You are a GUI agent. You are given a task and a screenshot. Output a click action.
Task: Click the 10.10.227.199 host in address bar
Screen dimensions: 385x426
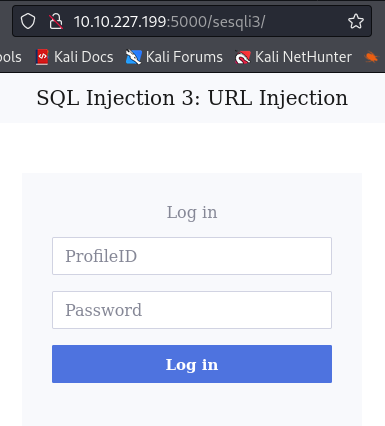click(x=120, y=22)
